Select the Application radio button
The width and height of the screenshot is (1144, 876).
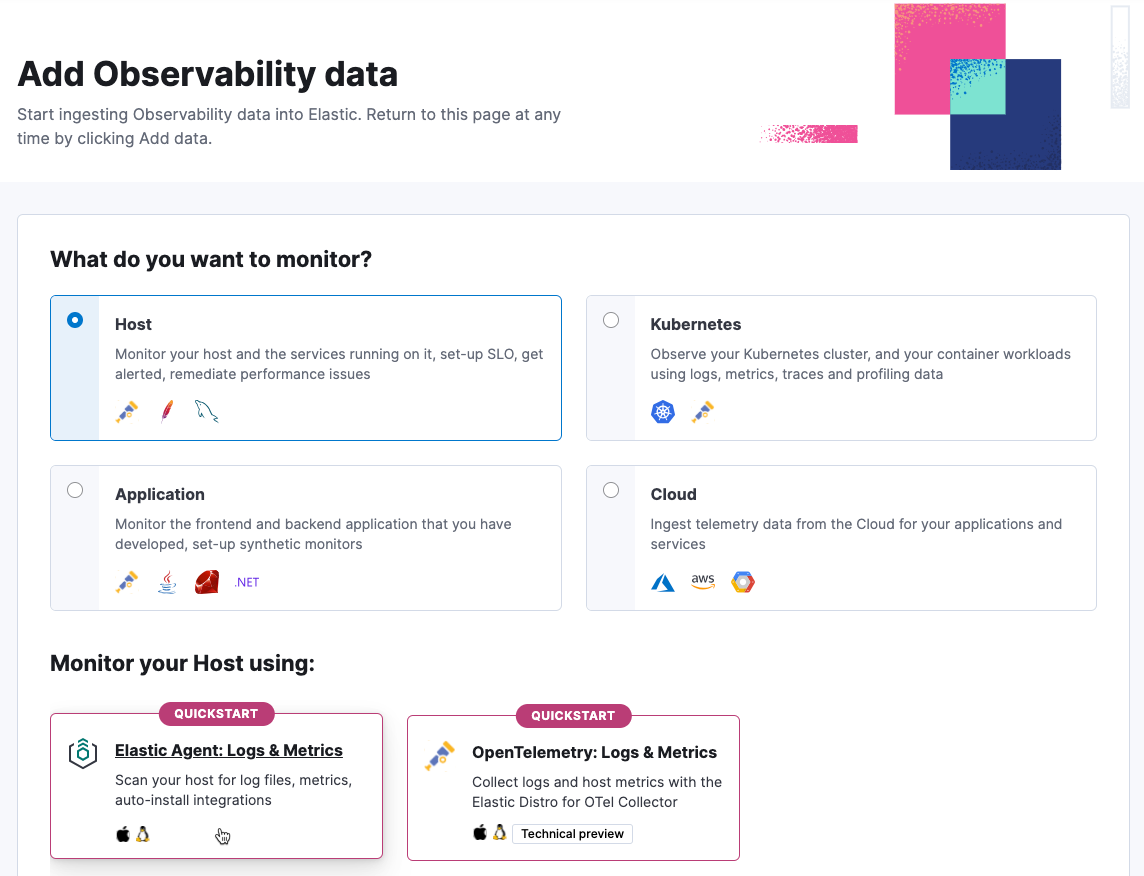coord(74,489)
